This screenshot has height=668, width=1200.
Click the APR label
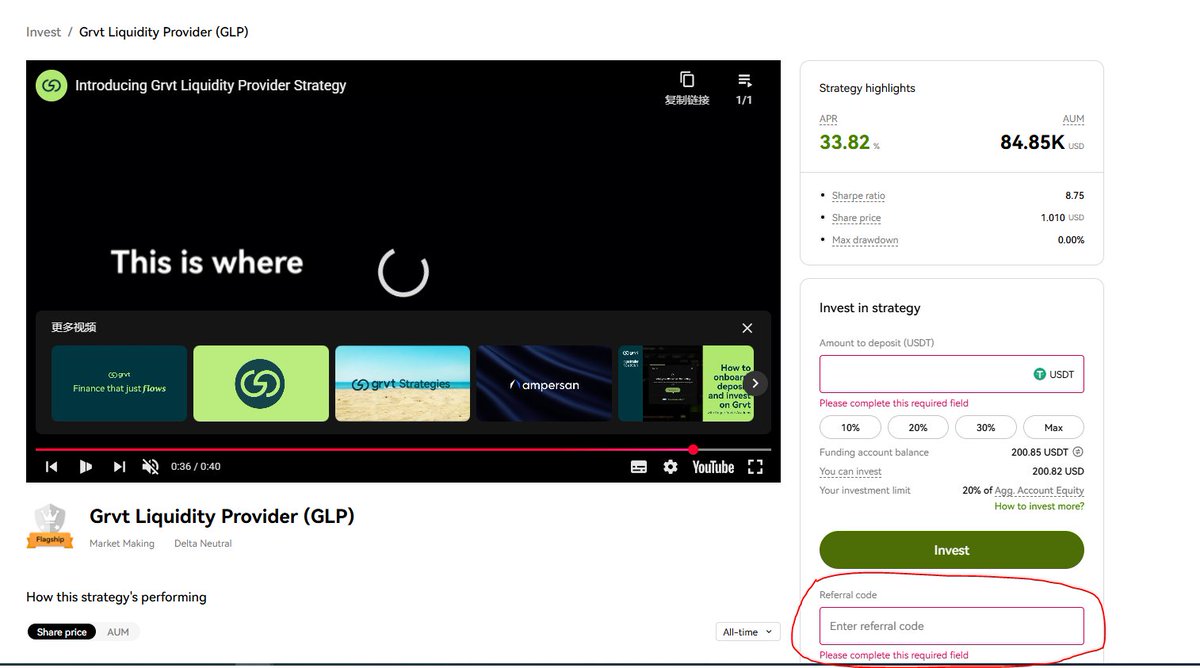coord(828,119)
